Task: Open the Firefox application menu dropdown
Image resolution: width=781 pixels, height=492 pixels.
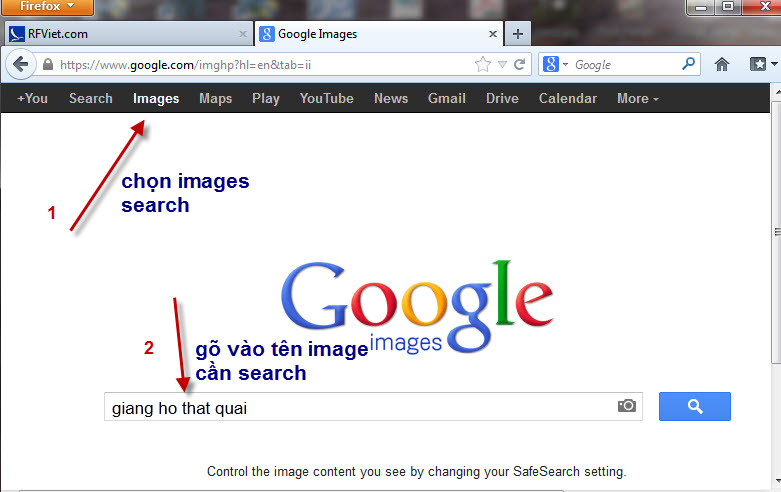Action: pyautogui.click(x=47, y=7)
